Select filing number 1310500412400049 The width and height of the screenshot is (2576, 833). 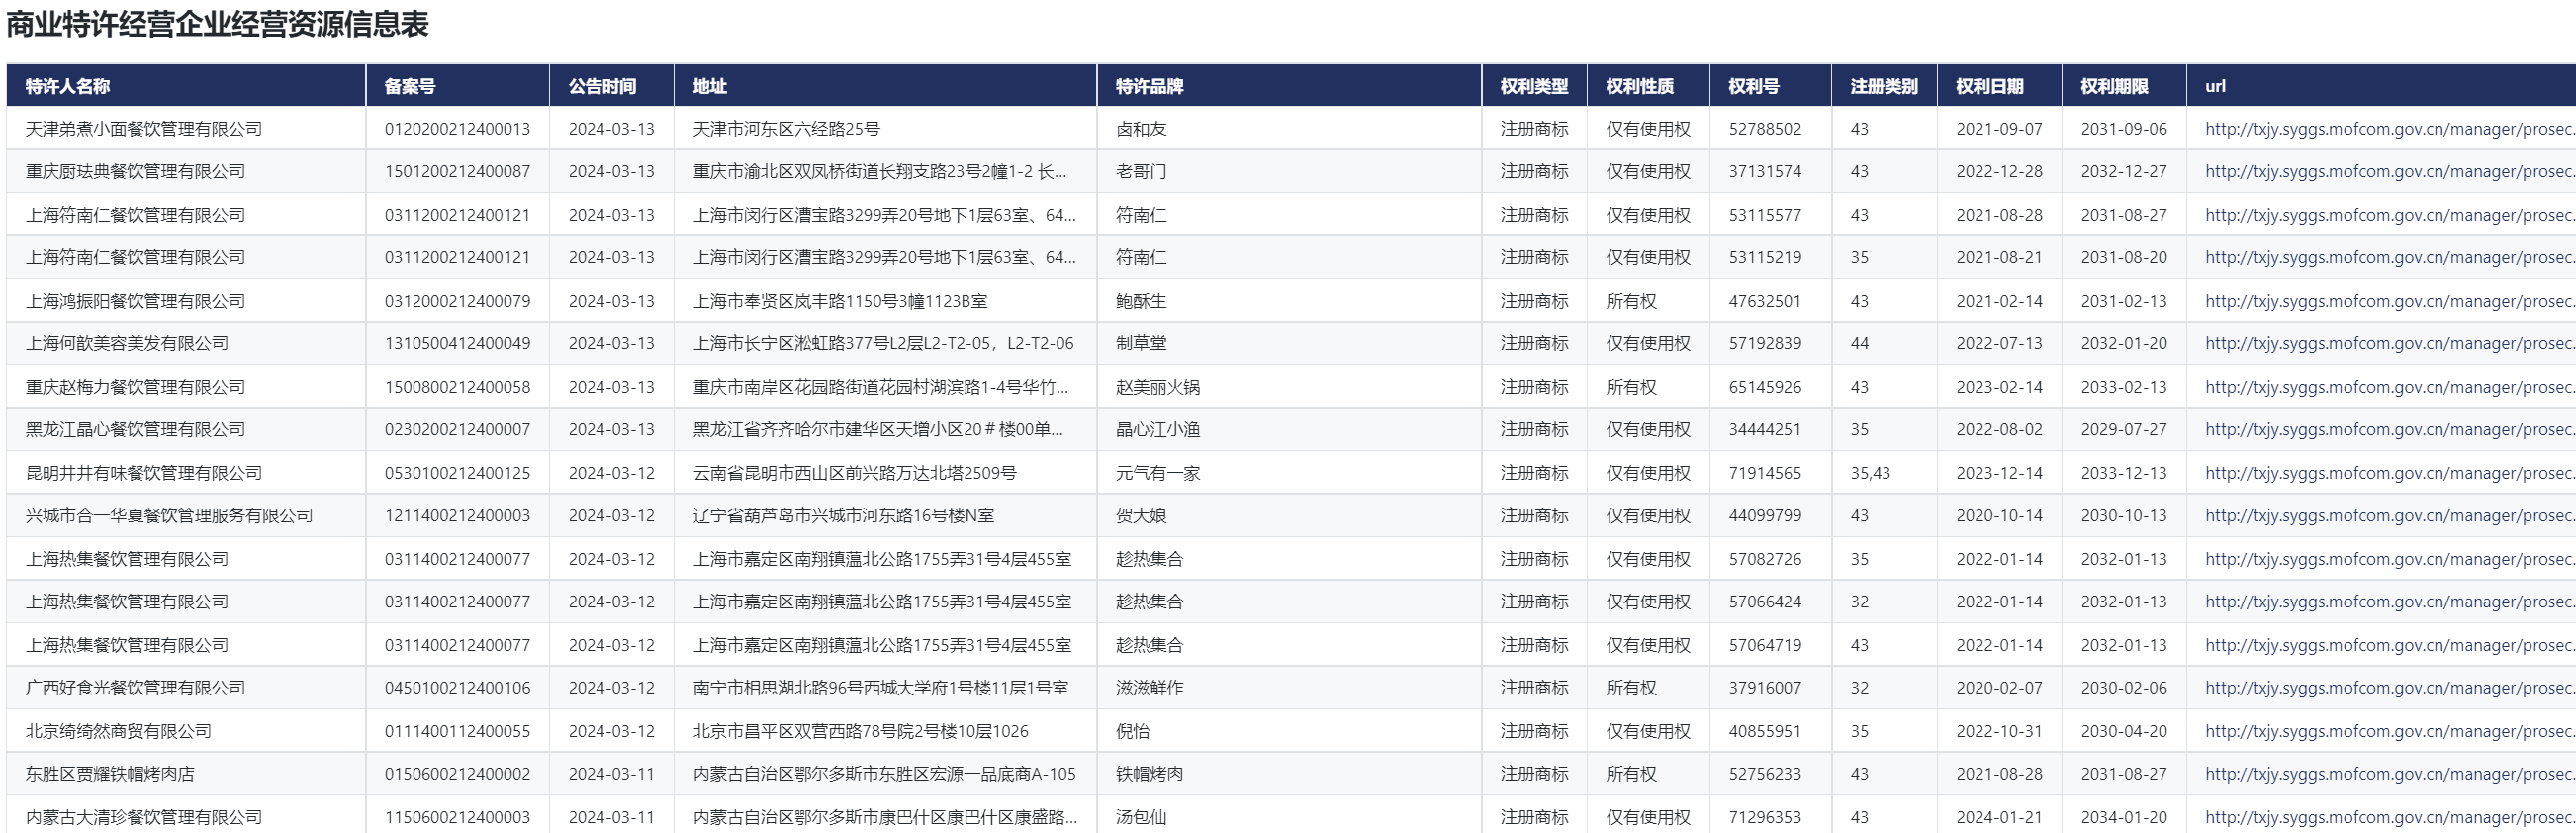(457, 344)
